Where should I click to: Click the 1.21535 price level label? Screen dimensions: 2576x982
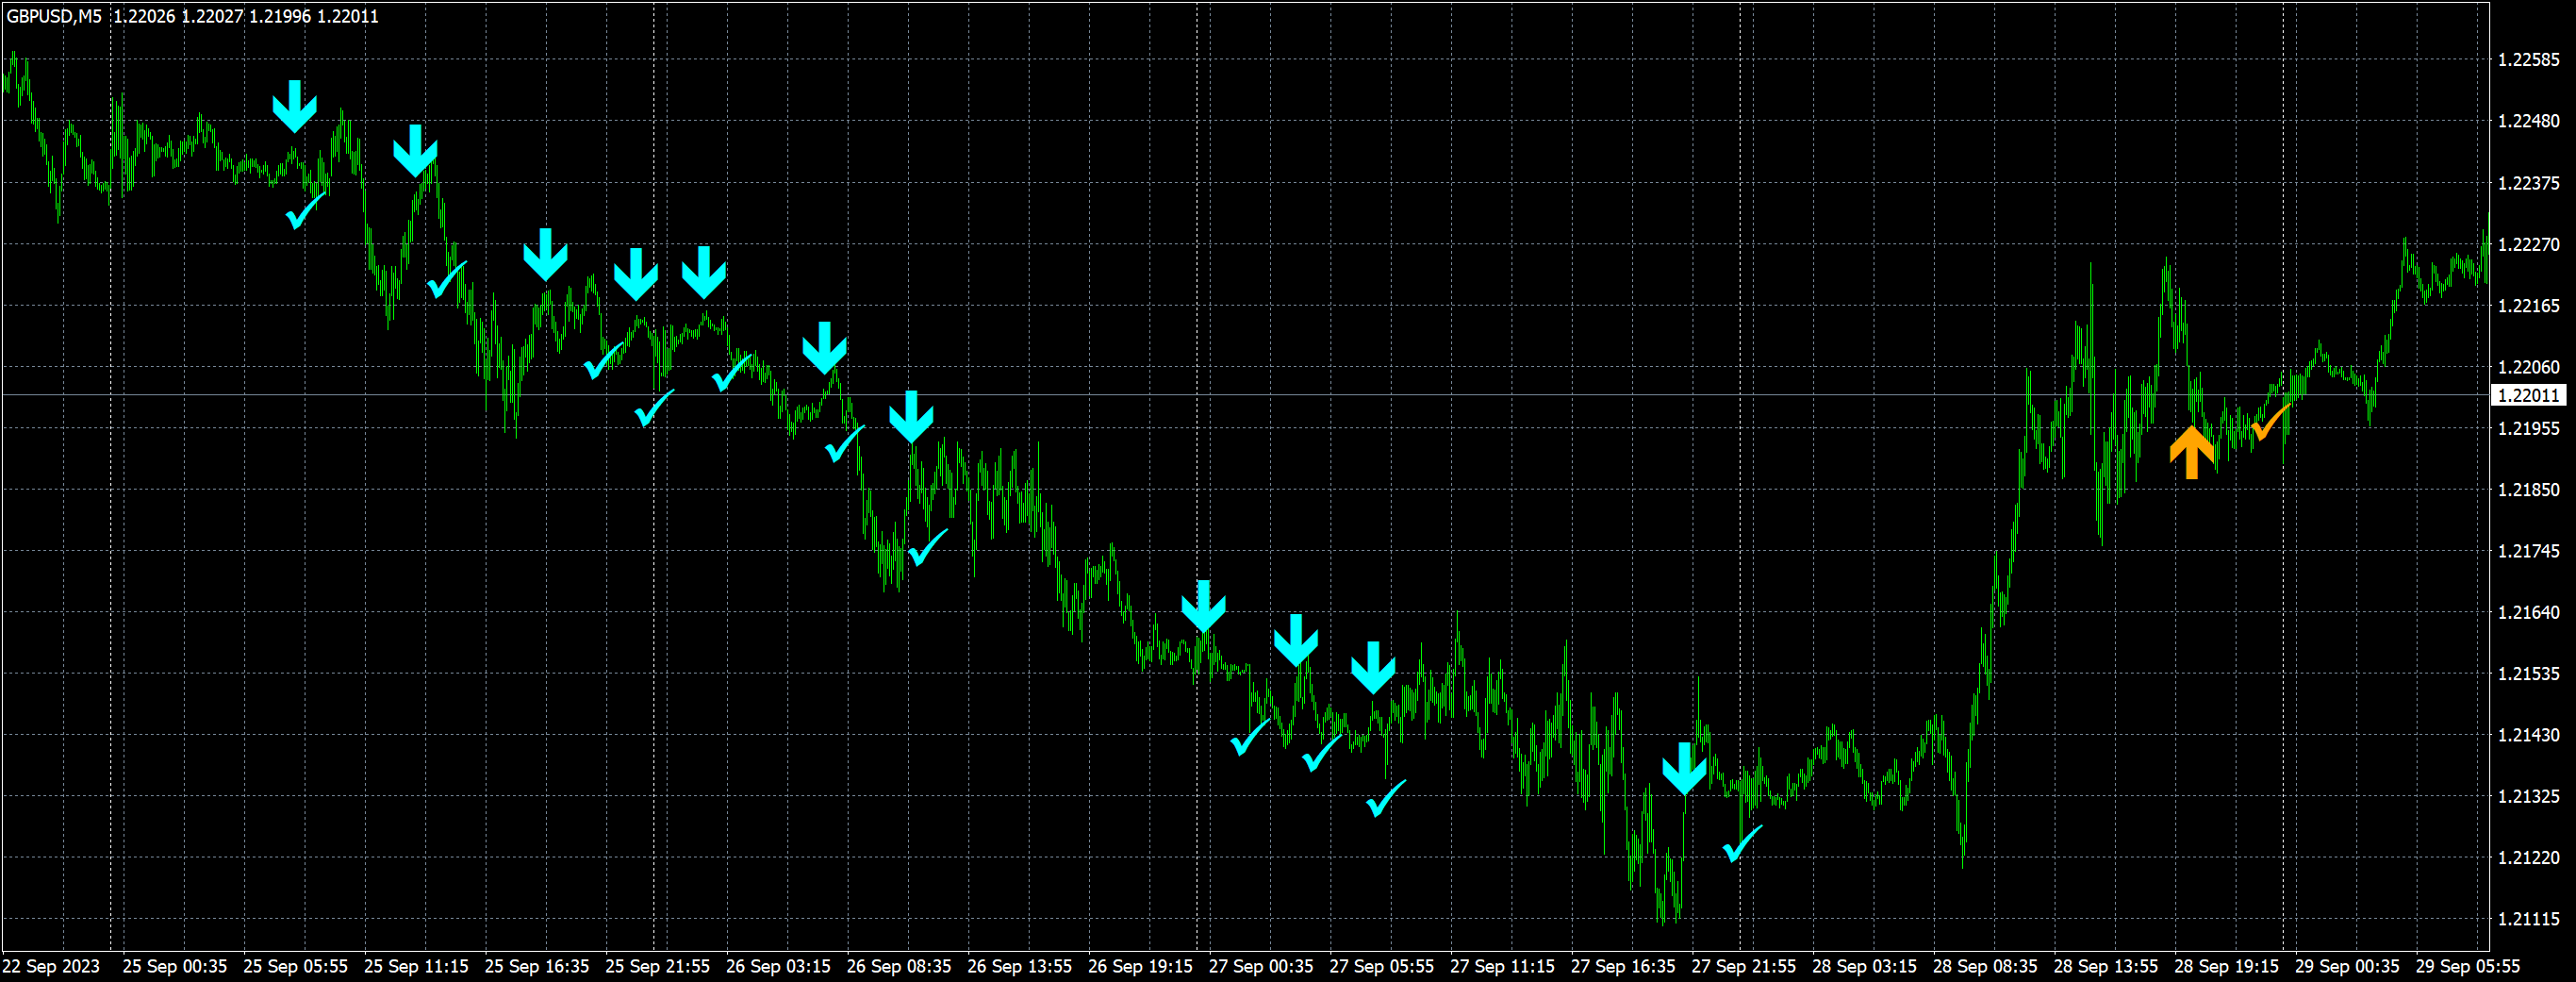click(x=2528, y=674)
